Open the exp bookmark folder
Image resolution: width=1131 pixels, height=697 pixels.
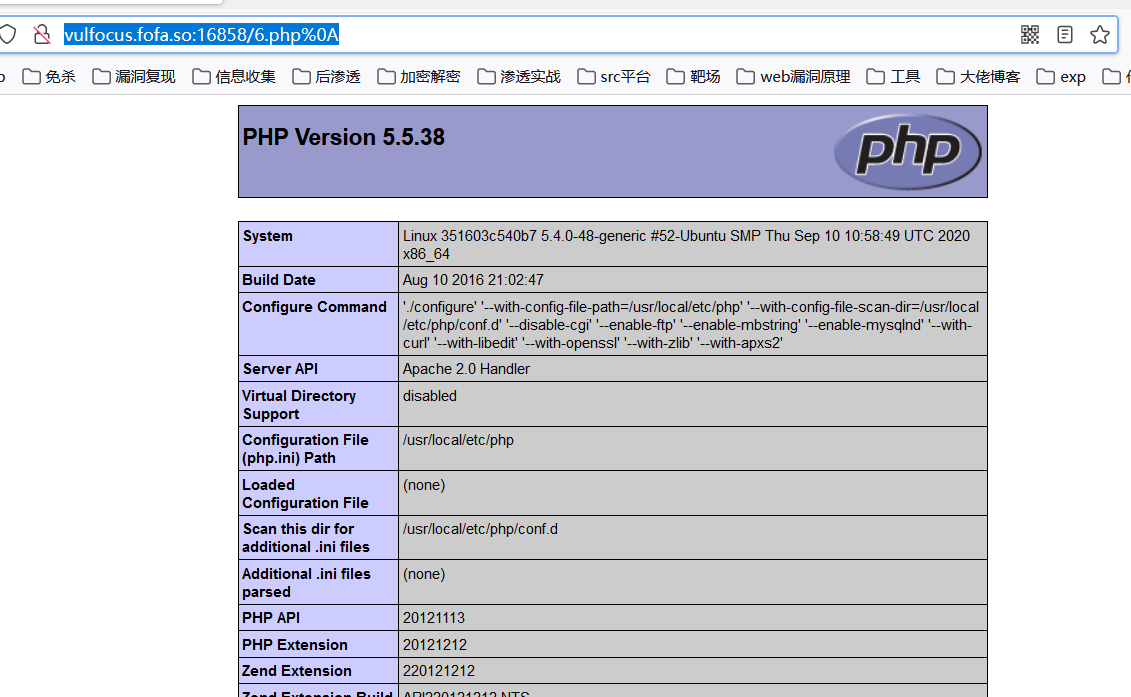(1061, 76)
